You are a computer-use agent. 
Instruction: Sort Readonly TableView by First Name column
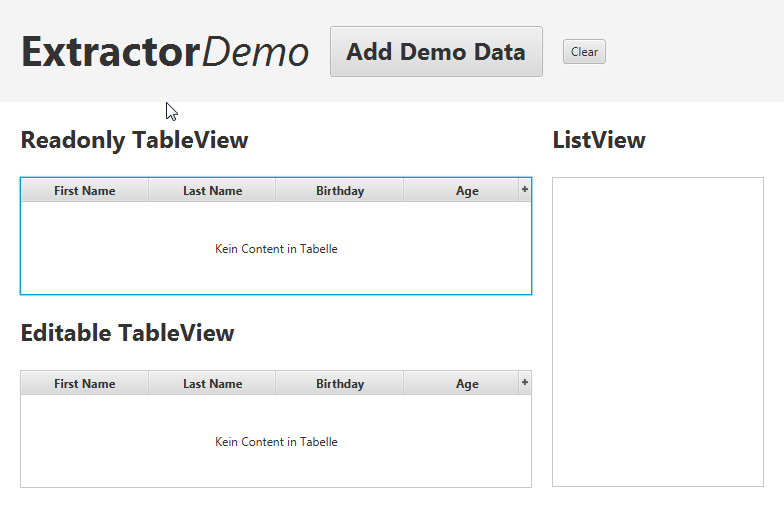84,190
